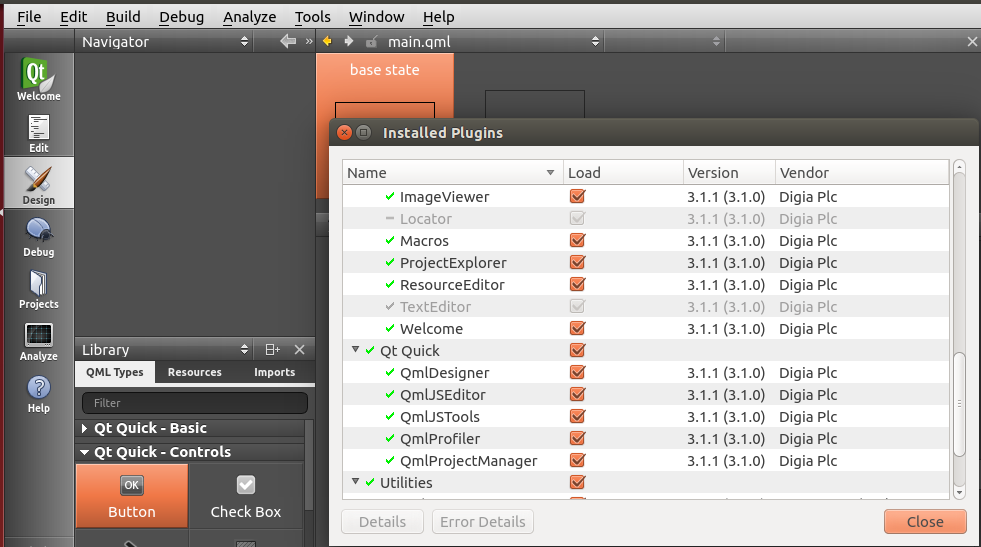The image size is (981, 547).
Task: Collapse Qt Quick - Controls library section
Action: (x=84, y=452)
